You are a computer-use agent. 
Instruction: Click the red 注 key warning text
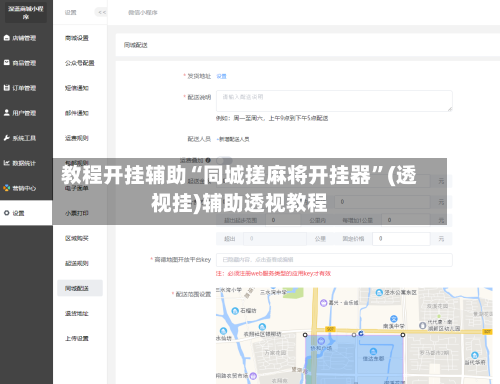(x=273, y=274)
